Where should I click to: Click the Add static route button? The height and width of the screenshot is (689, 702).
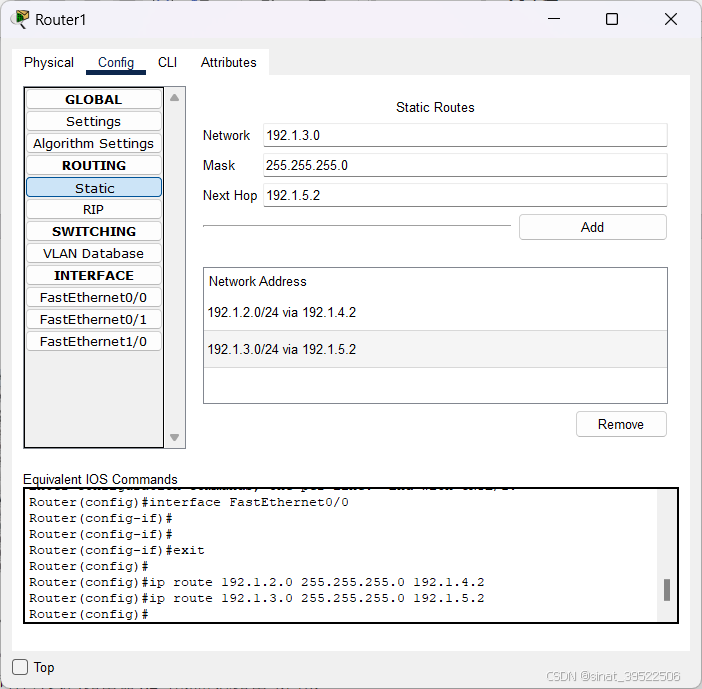pos(592,227)
